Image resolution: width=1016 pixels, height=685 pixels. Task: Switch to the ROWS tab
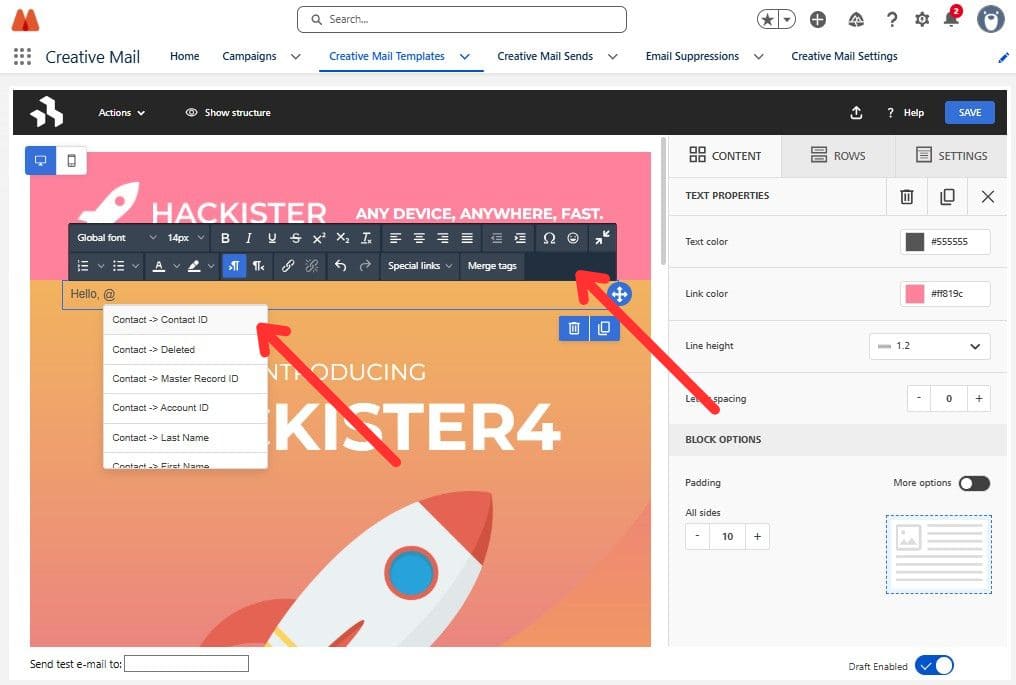pyautogui.click(x=838, y=156)
